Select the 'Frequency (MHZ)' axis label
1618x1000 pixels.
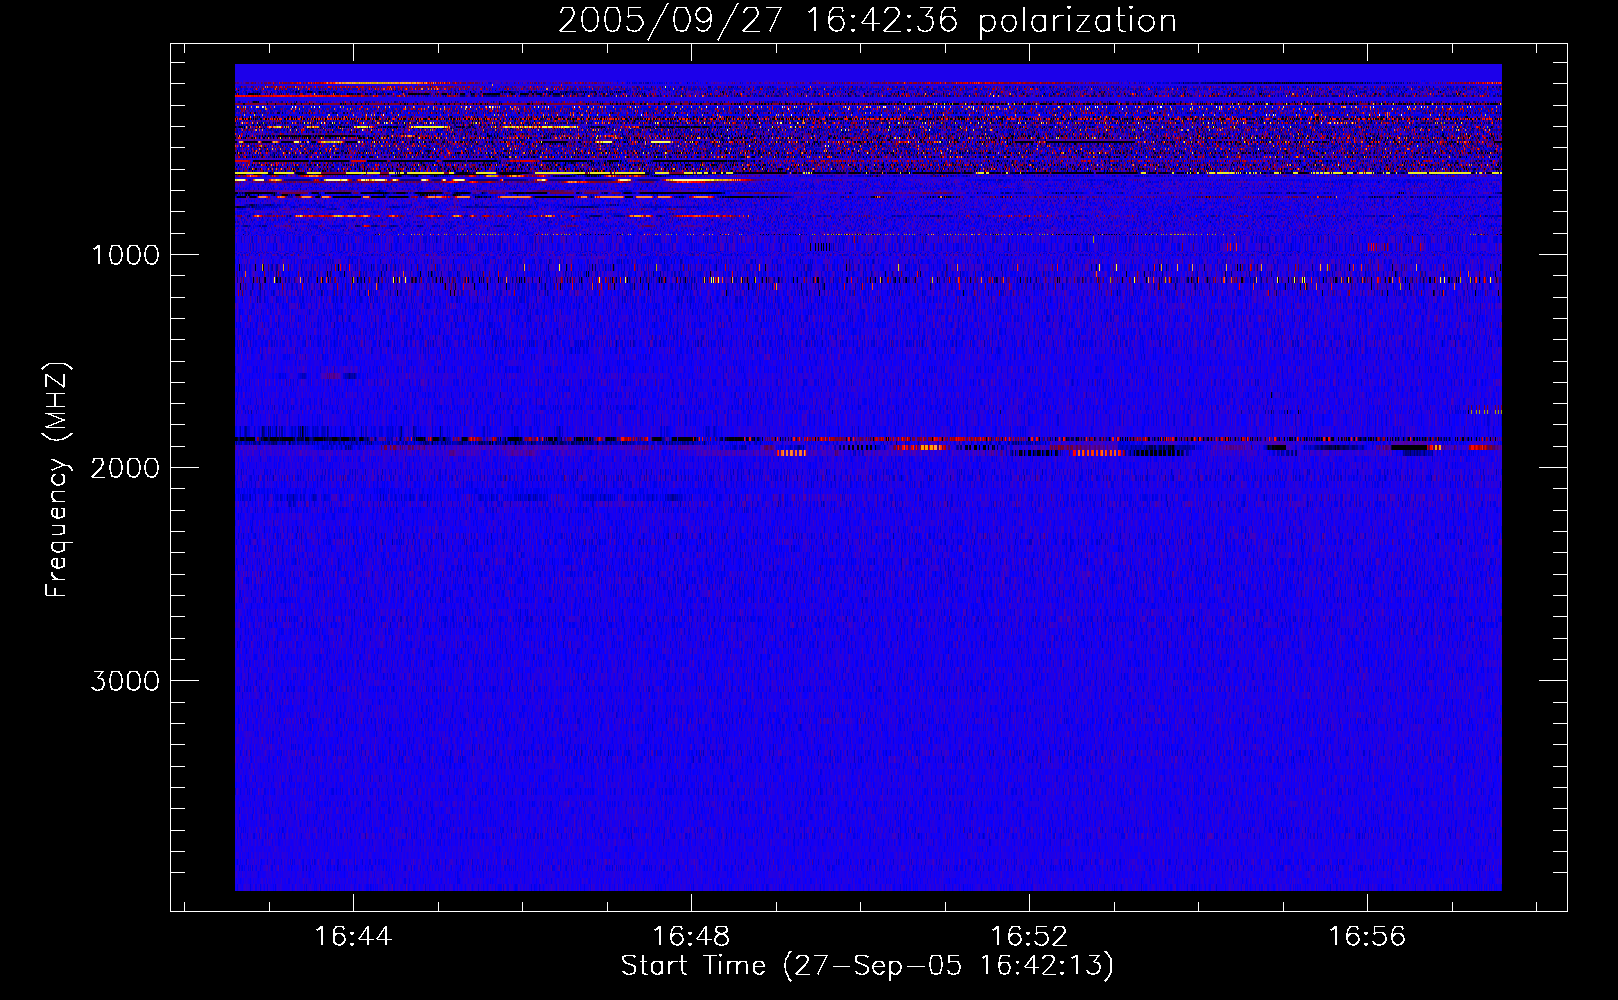tap(58, 480)
